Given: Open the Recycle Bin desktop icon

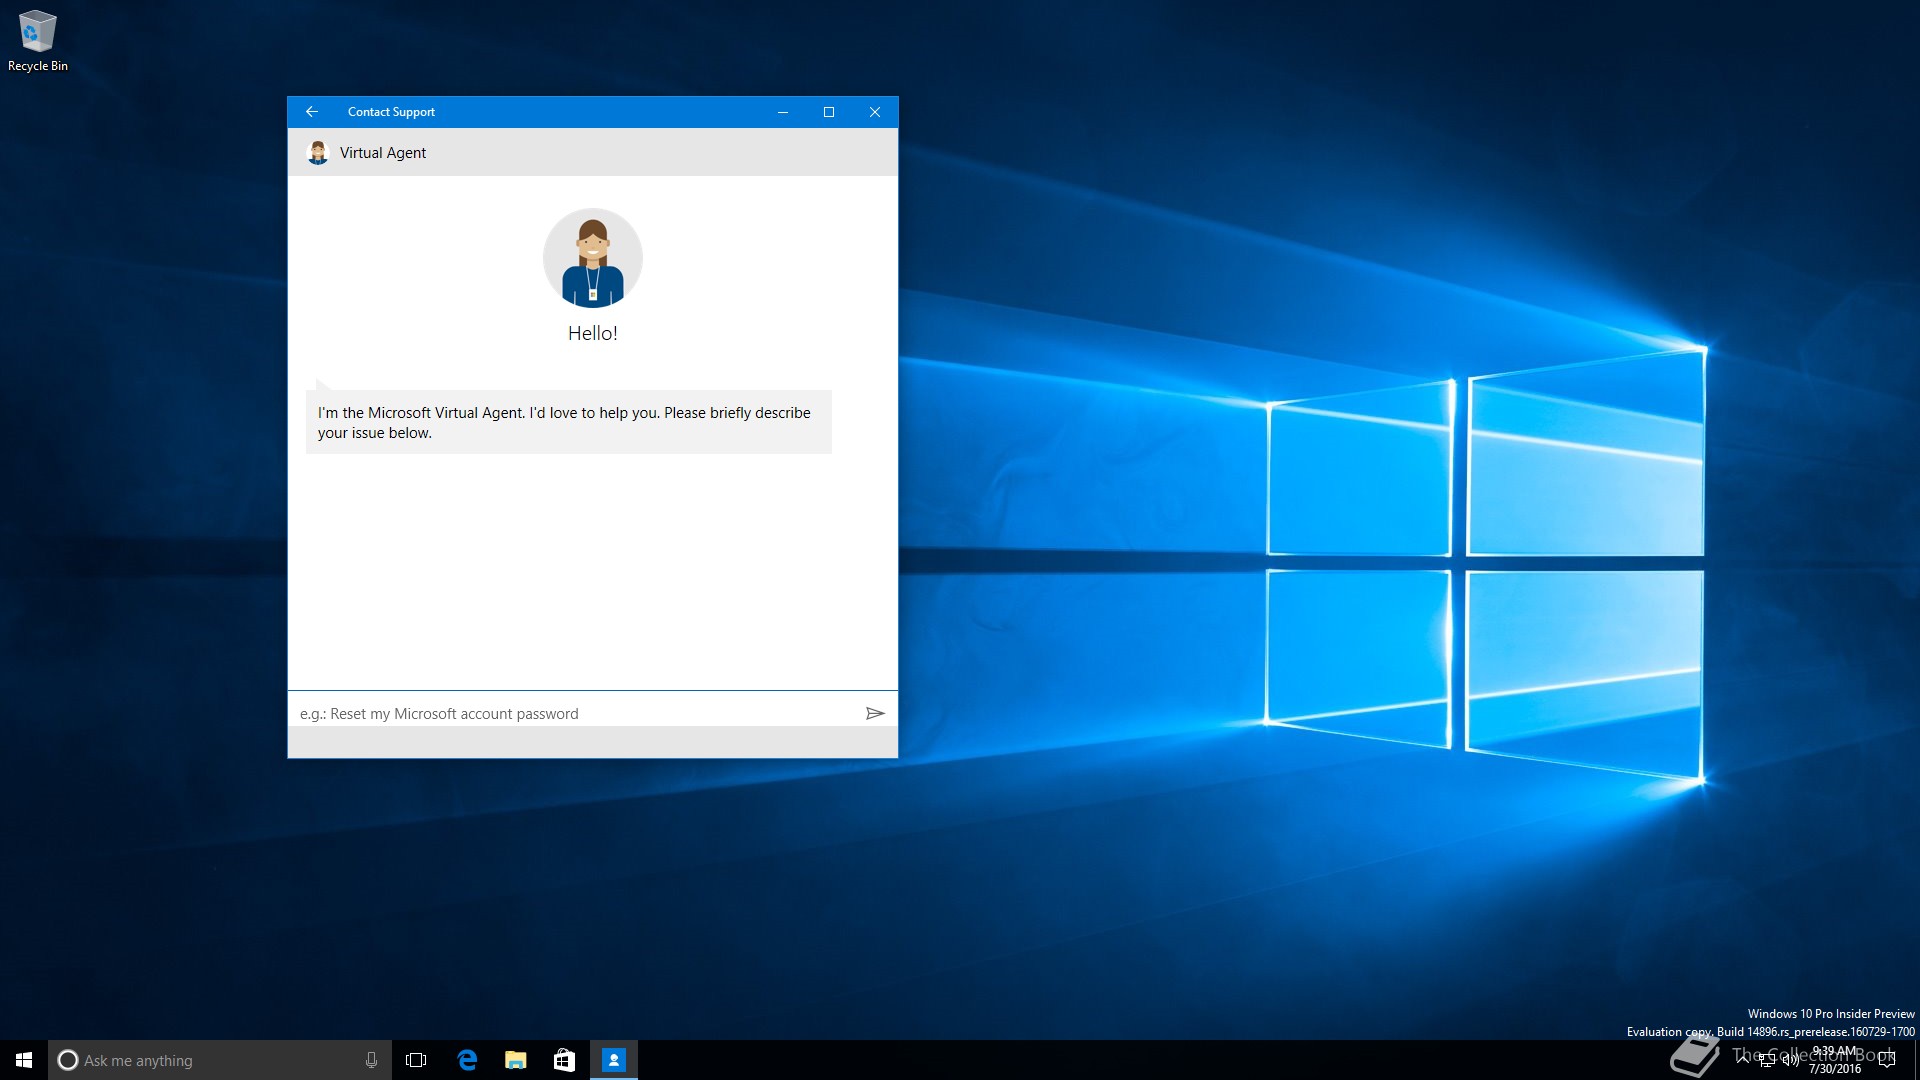Looking at the screenshot, I should point(38,41).
